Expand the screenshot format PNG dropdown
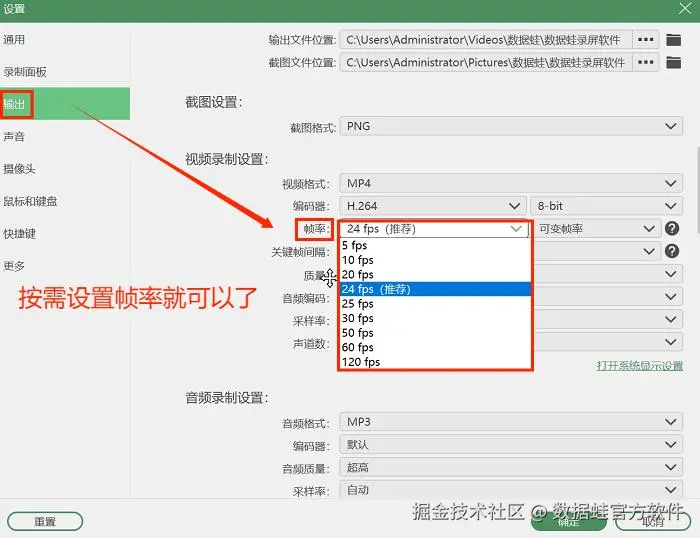The height and width of the screenshot is (538, 700). pyautogui.click(x=511, y=126)
